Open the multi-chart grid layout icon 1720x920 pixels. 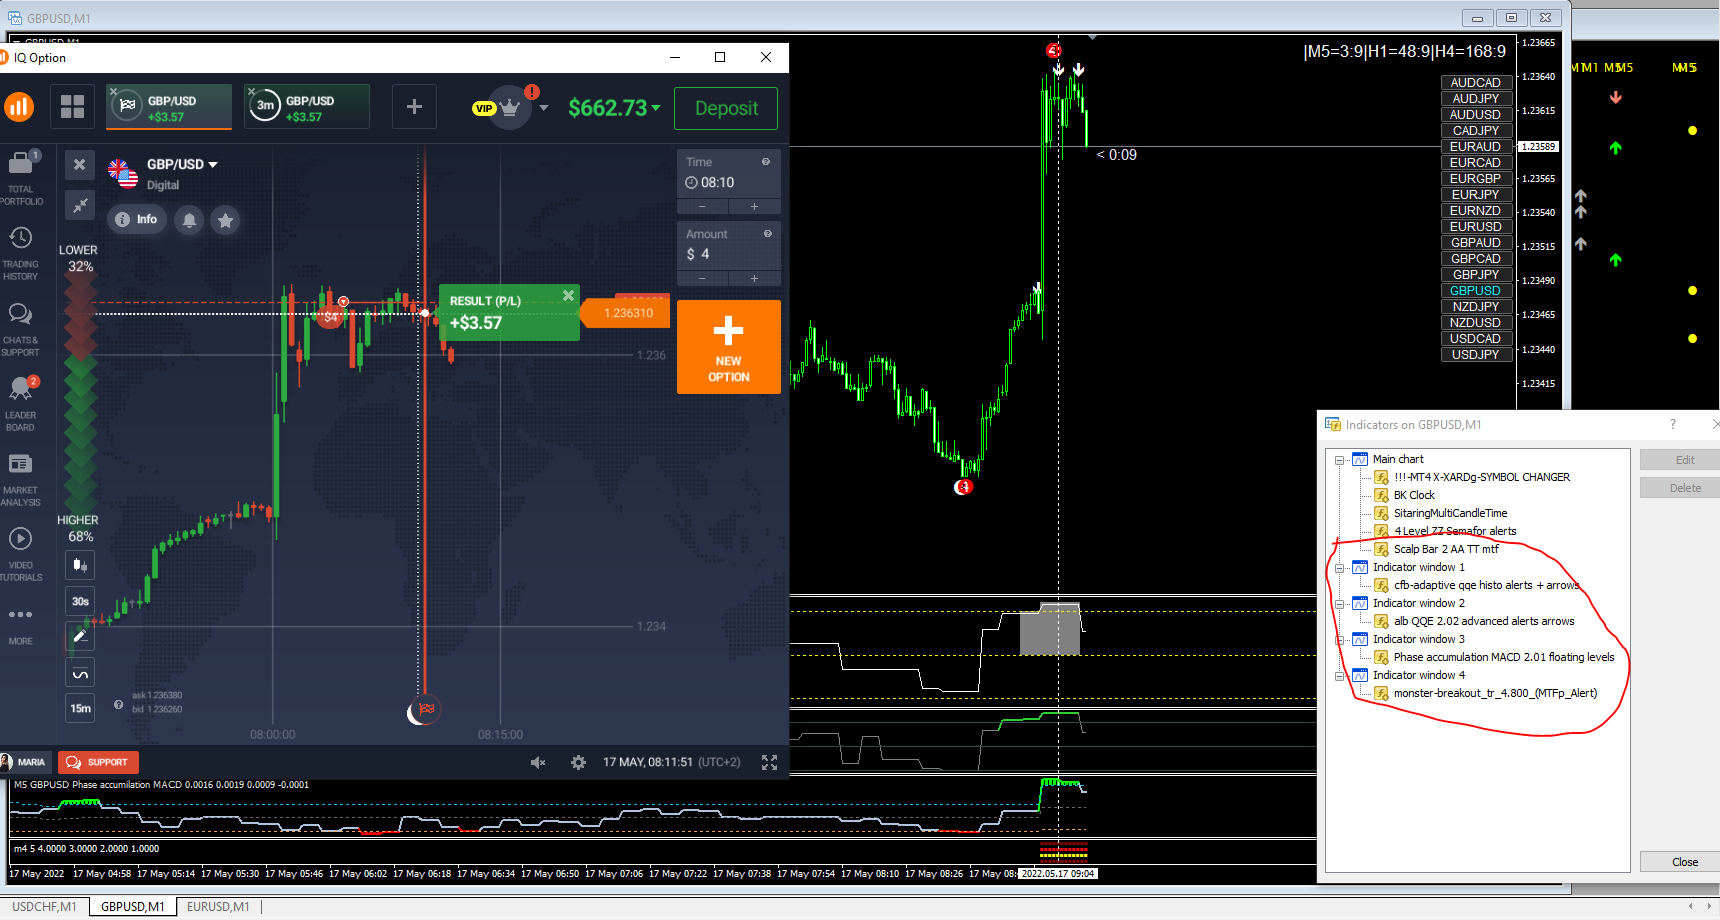72,107
